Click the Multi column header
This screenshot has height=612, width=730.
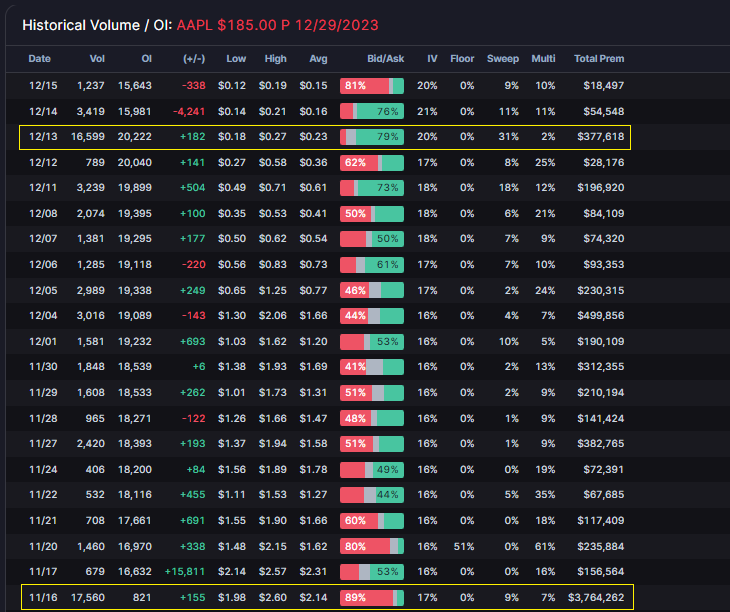click(x=543, y=59)
